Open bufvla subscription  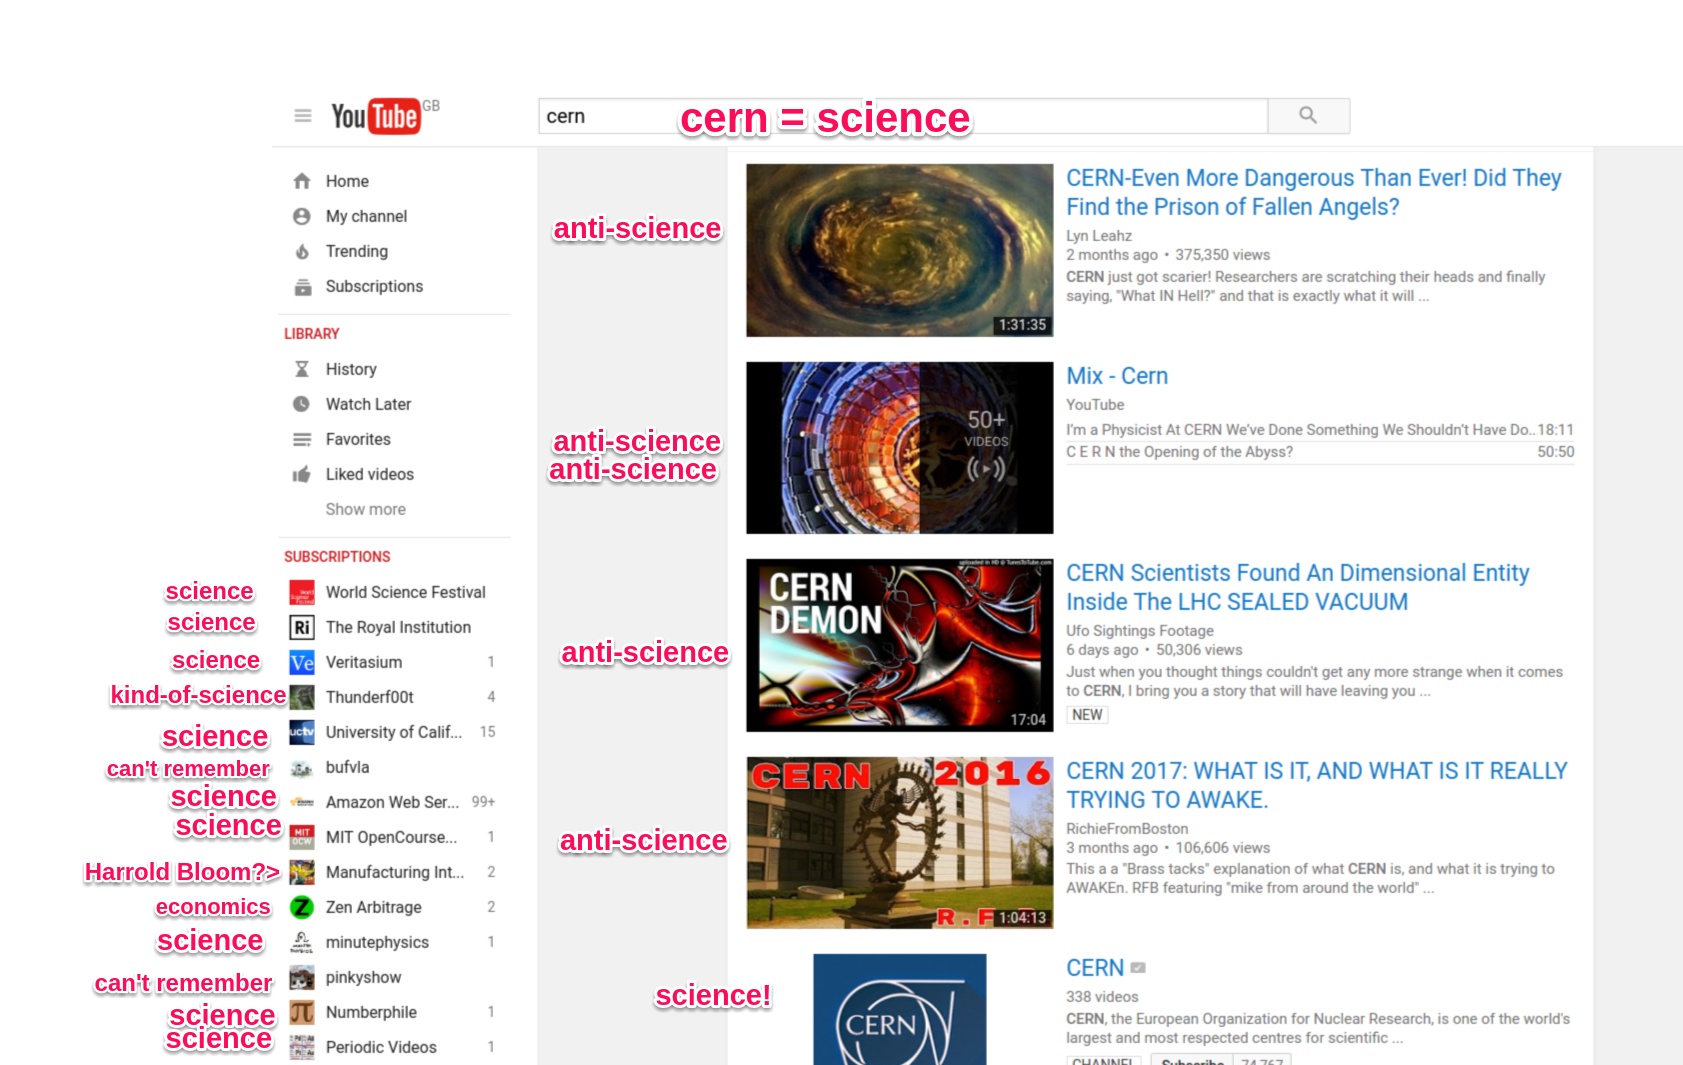[x=348, y=767]
